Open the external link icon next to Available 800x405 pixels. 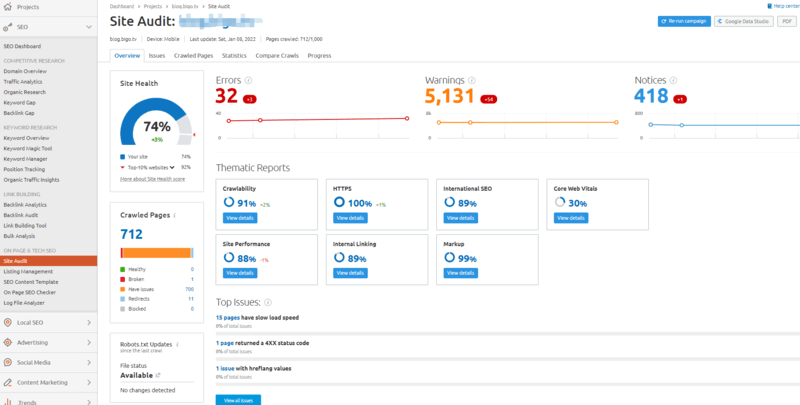(x=158, y=375)
